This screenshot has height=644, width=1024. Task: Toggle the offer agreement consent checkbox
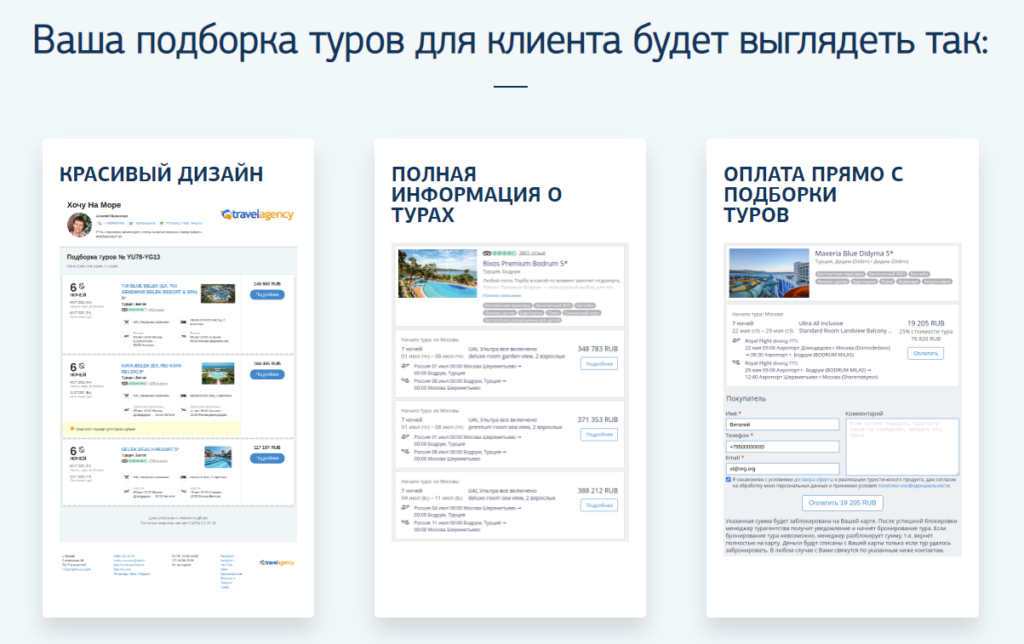coord(729,479)
